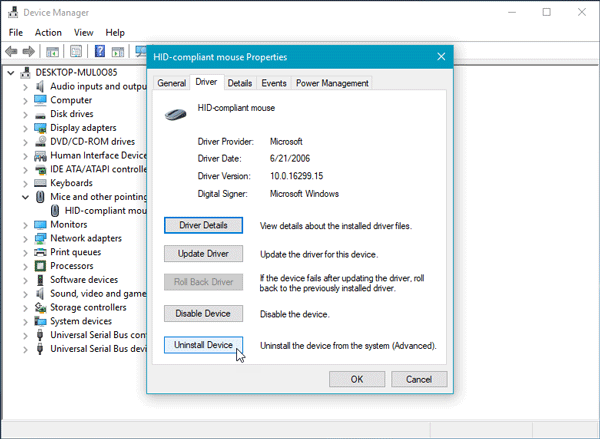Viewport: 600px width, 439px height.
Task: Click the Software devices icon
Action: [40, 280]
